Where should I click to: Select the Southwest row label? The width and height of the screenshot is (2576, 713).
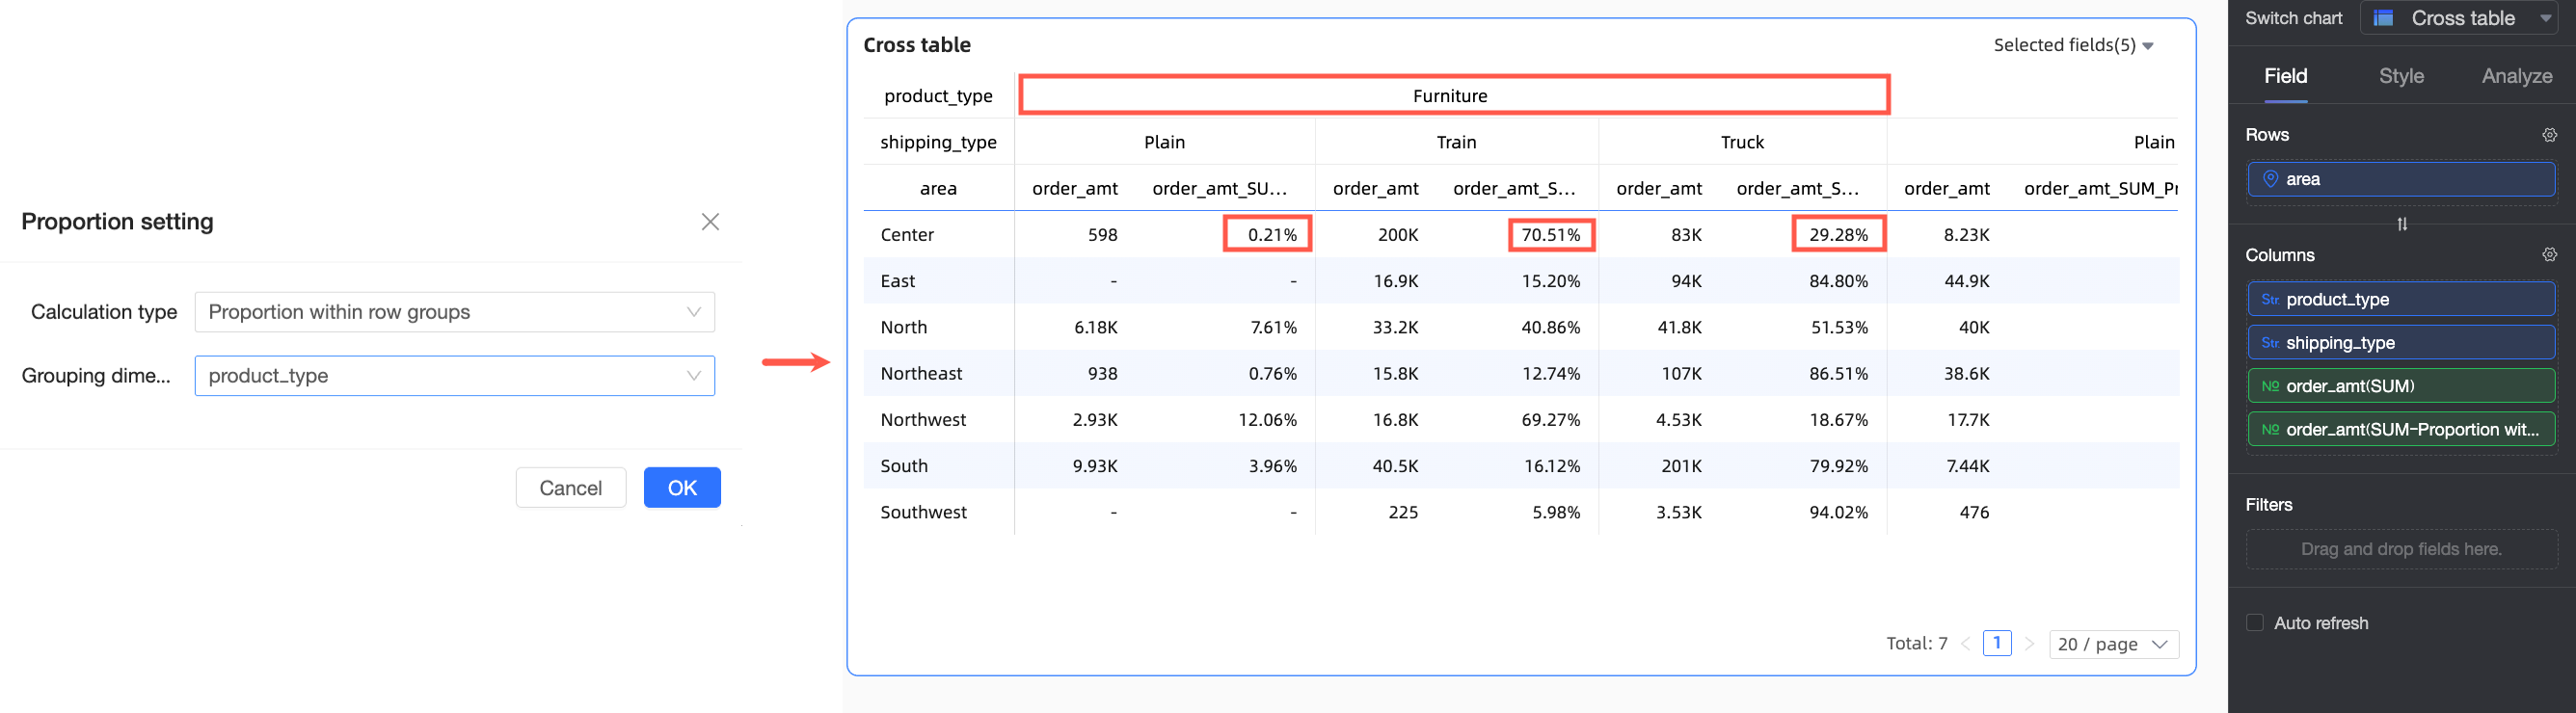click(x=923, y=512)
